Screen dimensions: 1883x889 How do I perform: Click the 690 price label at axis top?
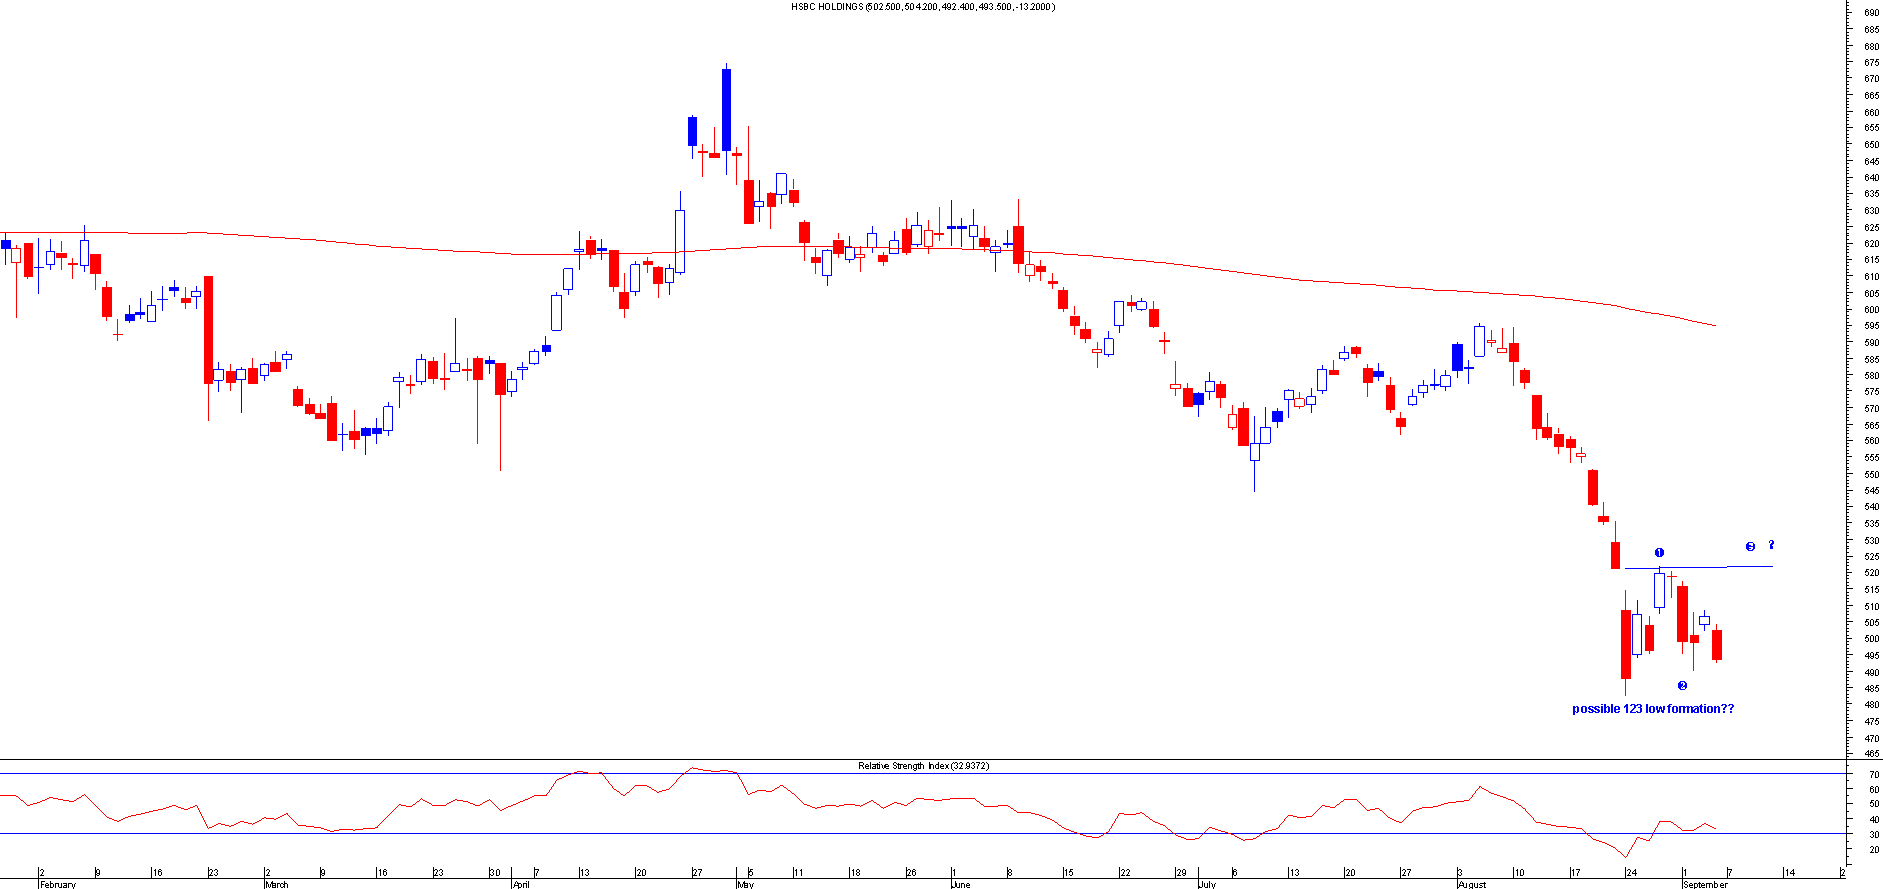click(x=1870, y=13)
